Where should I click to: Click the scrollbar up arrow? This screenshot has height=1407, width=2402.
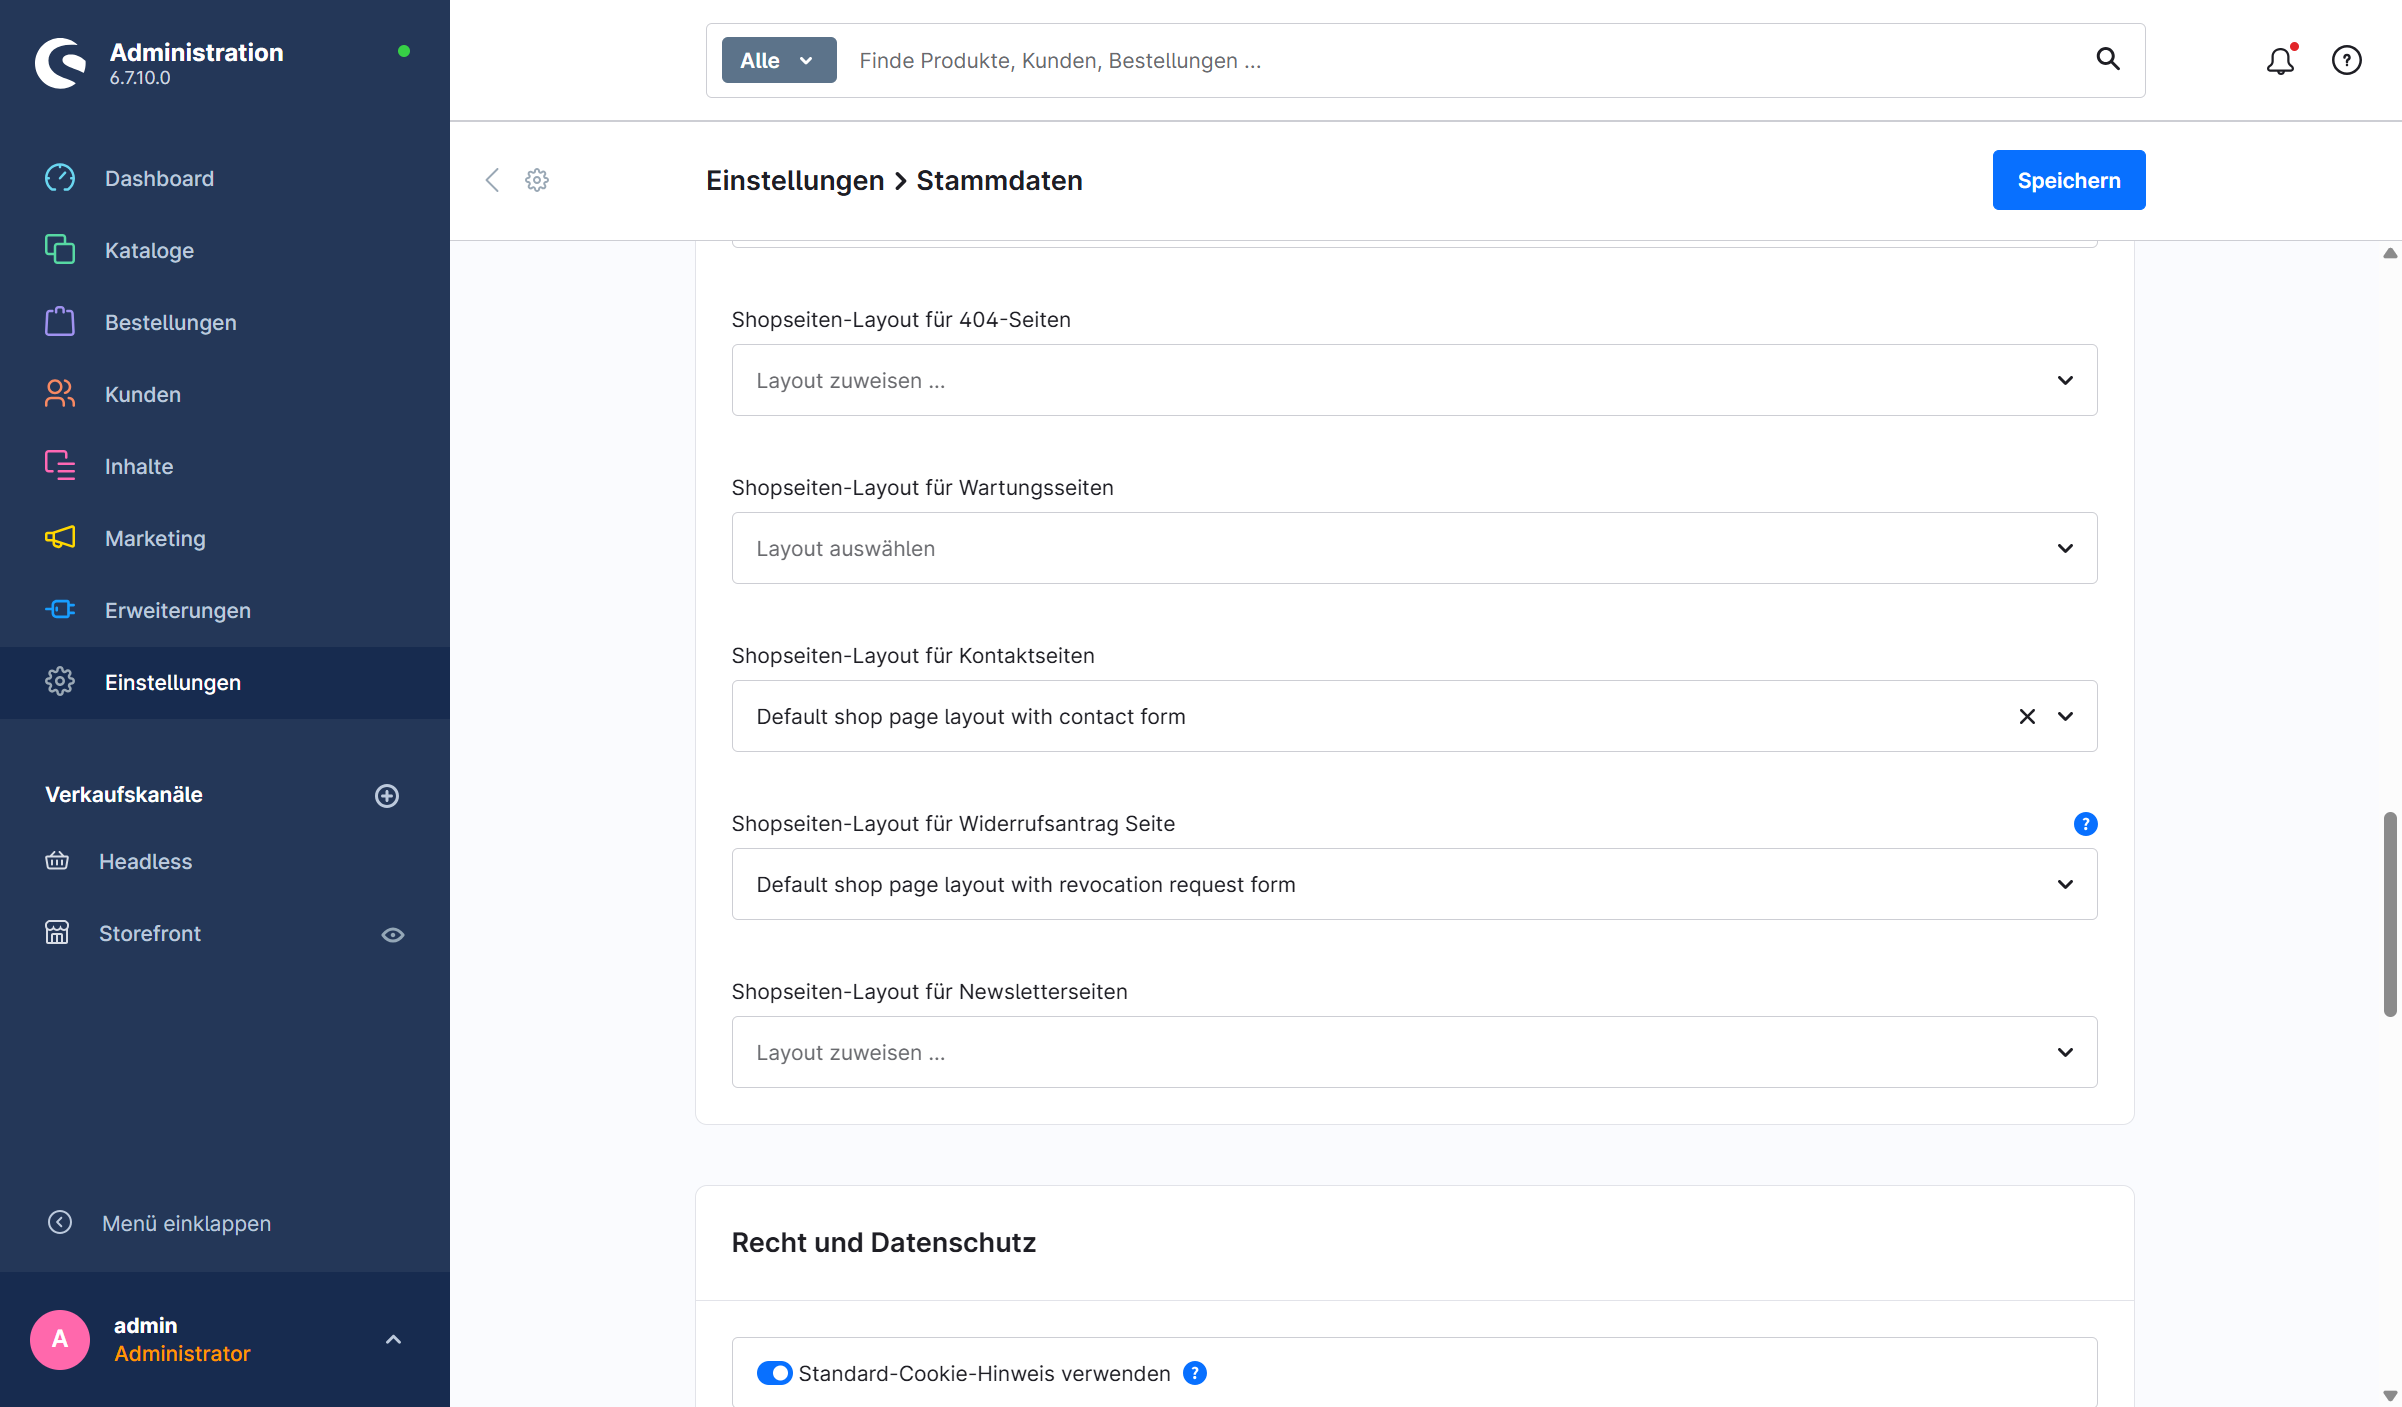click(x=2390, y=253)
